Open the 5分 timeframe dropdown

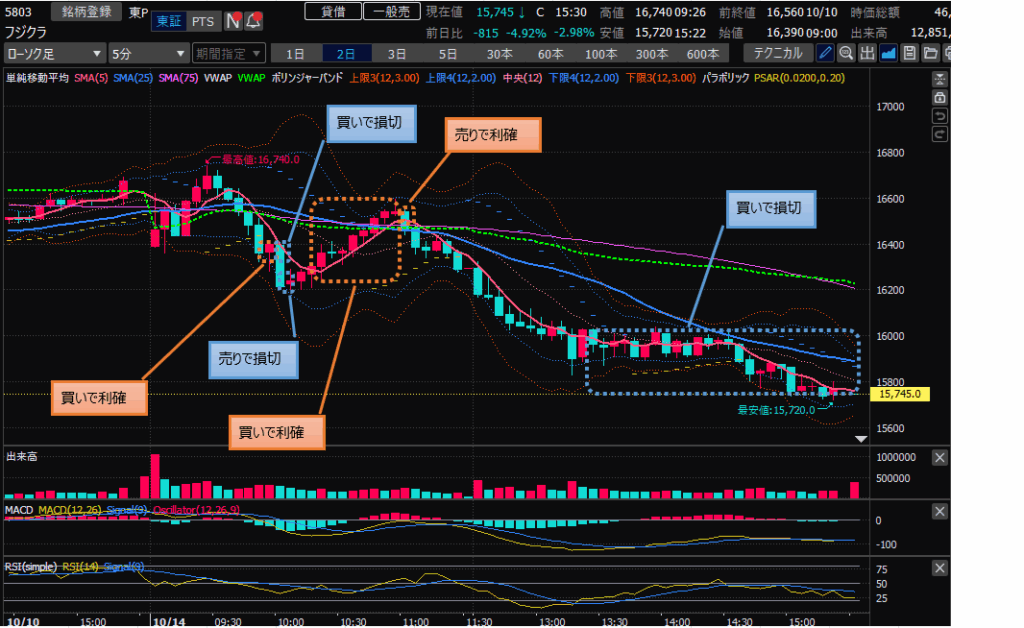coord(148,53)
